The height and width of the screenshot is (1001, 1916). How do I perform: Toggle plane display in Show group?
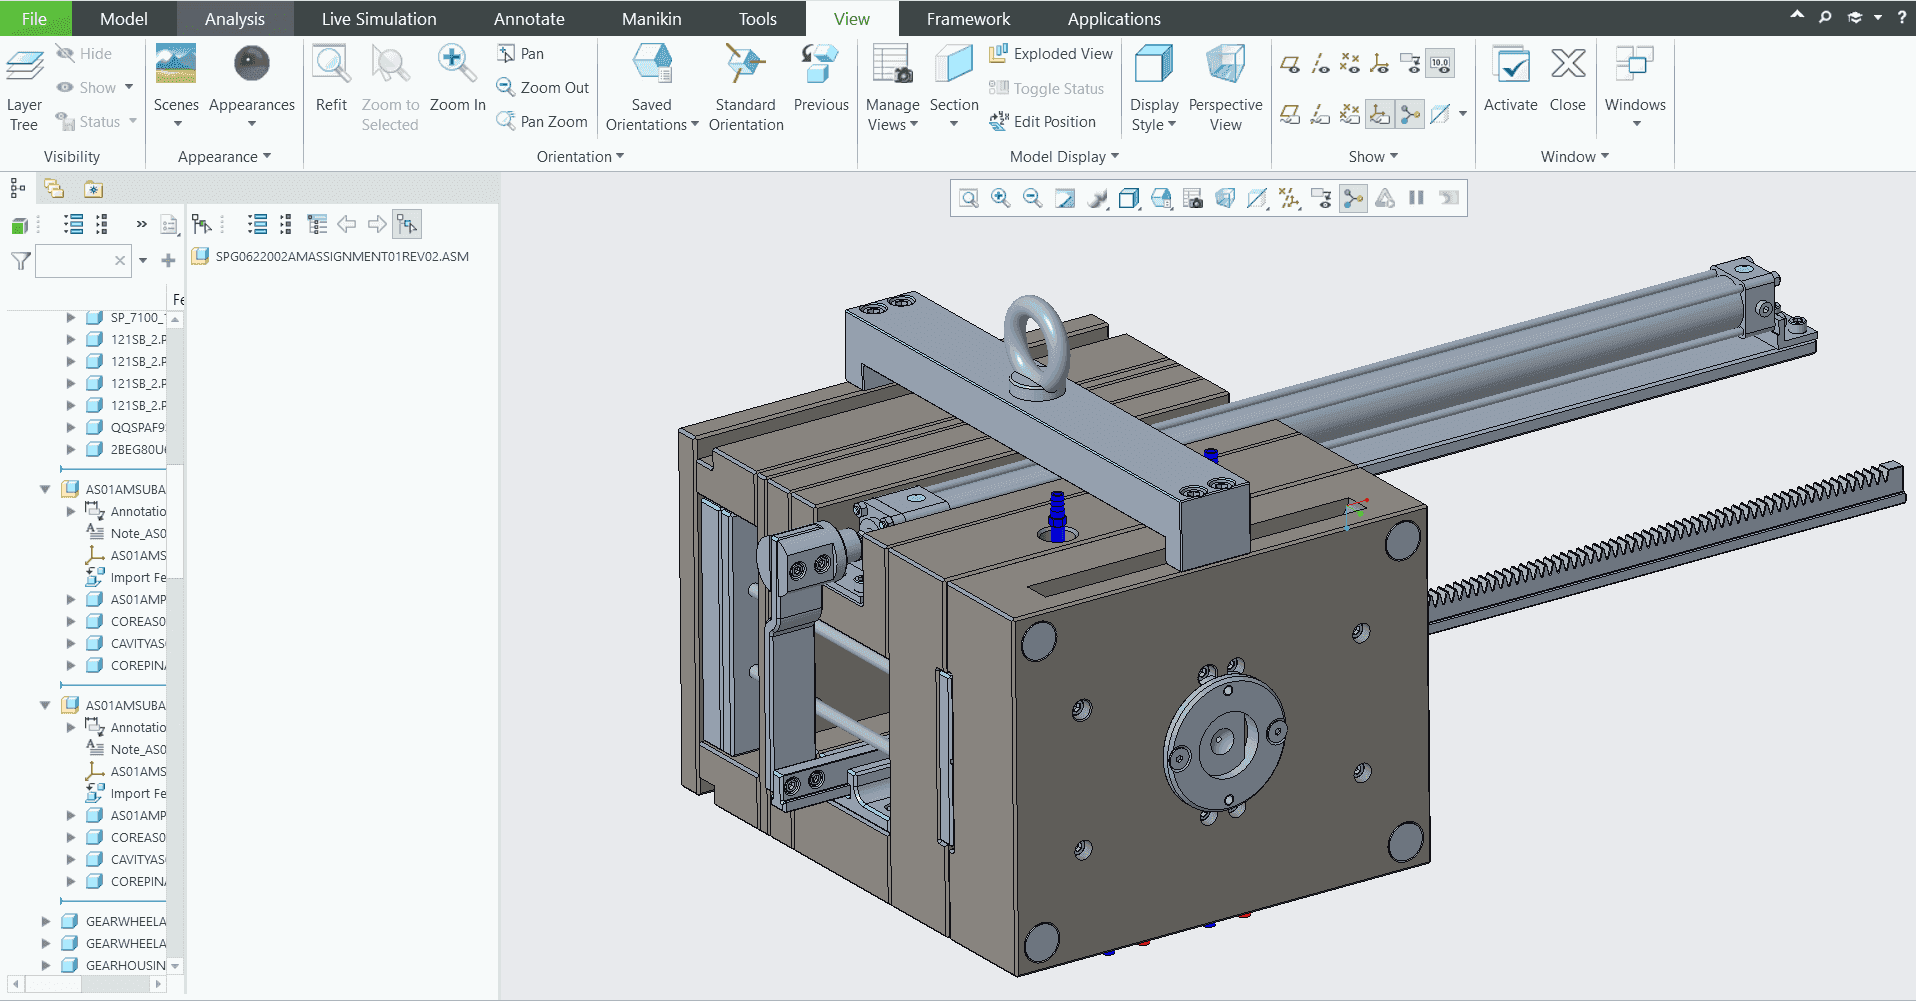[x=1290, y=64]
